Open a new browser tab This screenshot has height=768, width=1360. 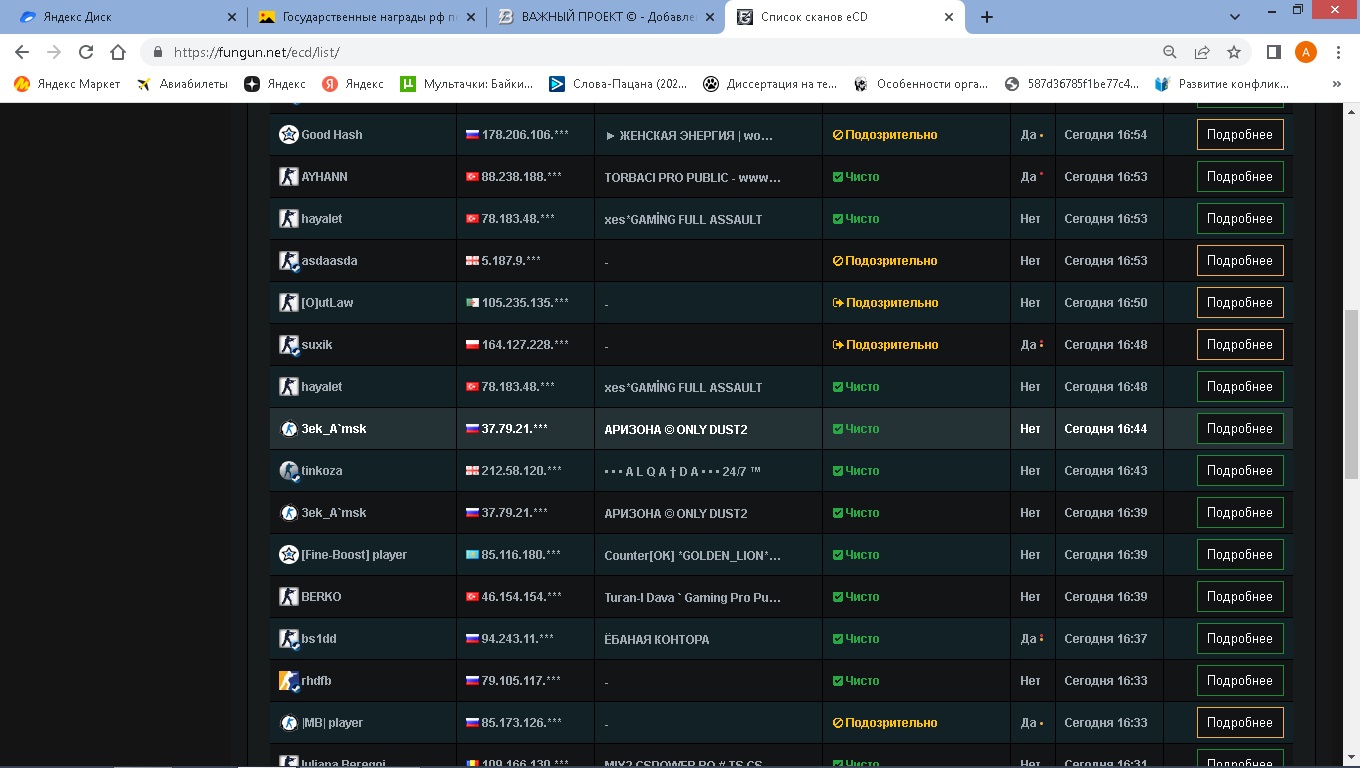point(987,17)
